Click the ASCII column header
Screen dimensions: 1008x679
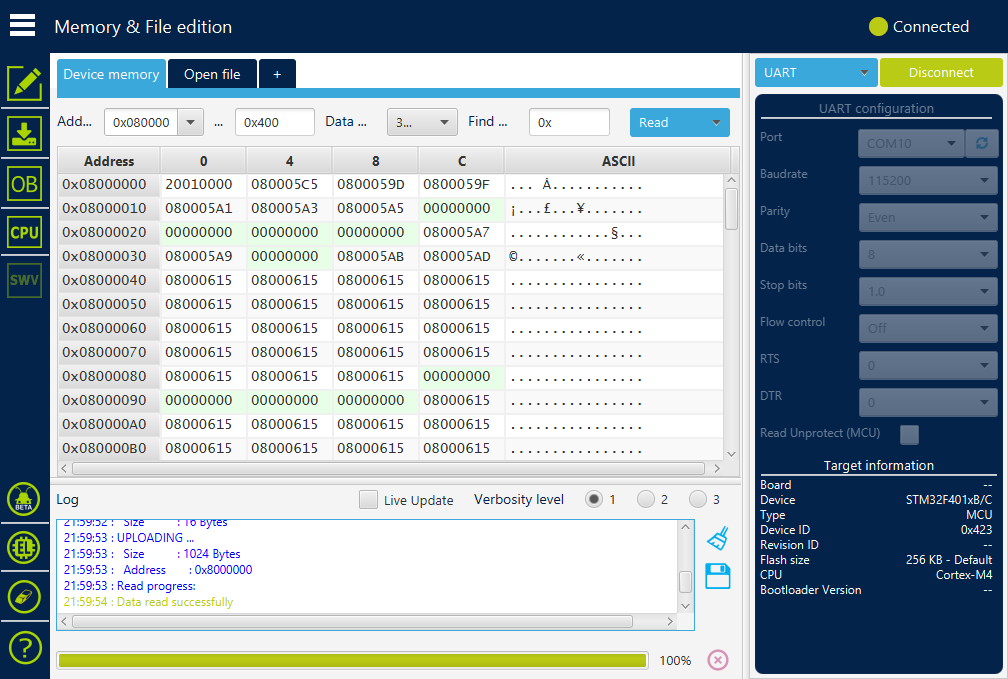coord(618,161)
